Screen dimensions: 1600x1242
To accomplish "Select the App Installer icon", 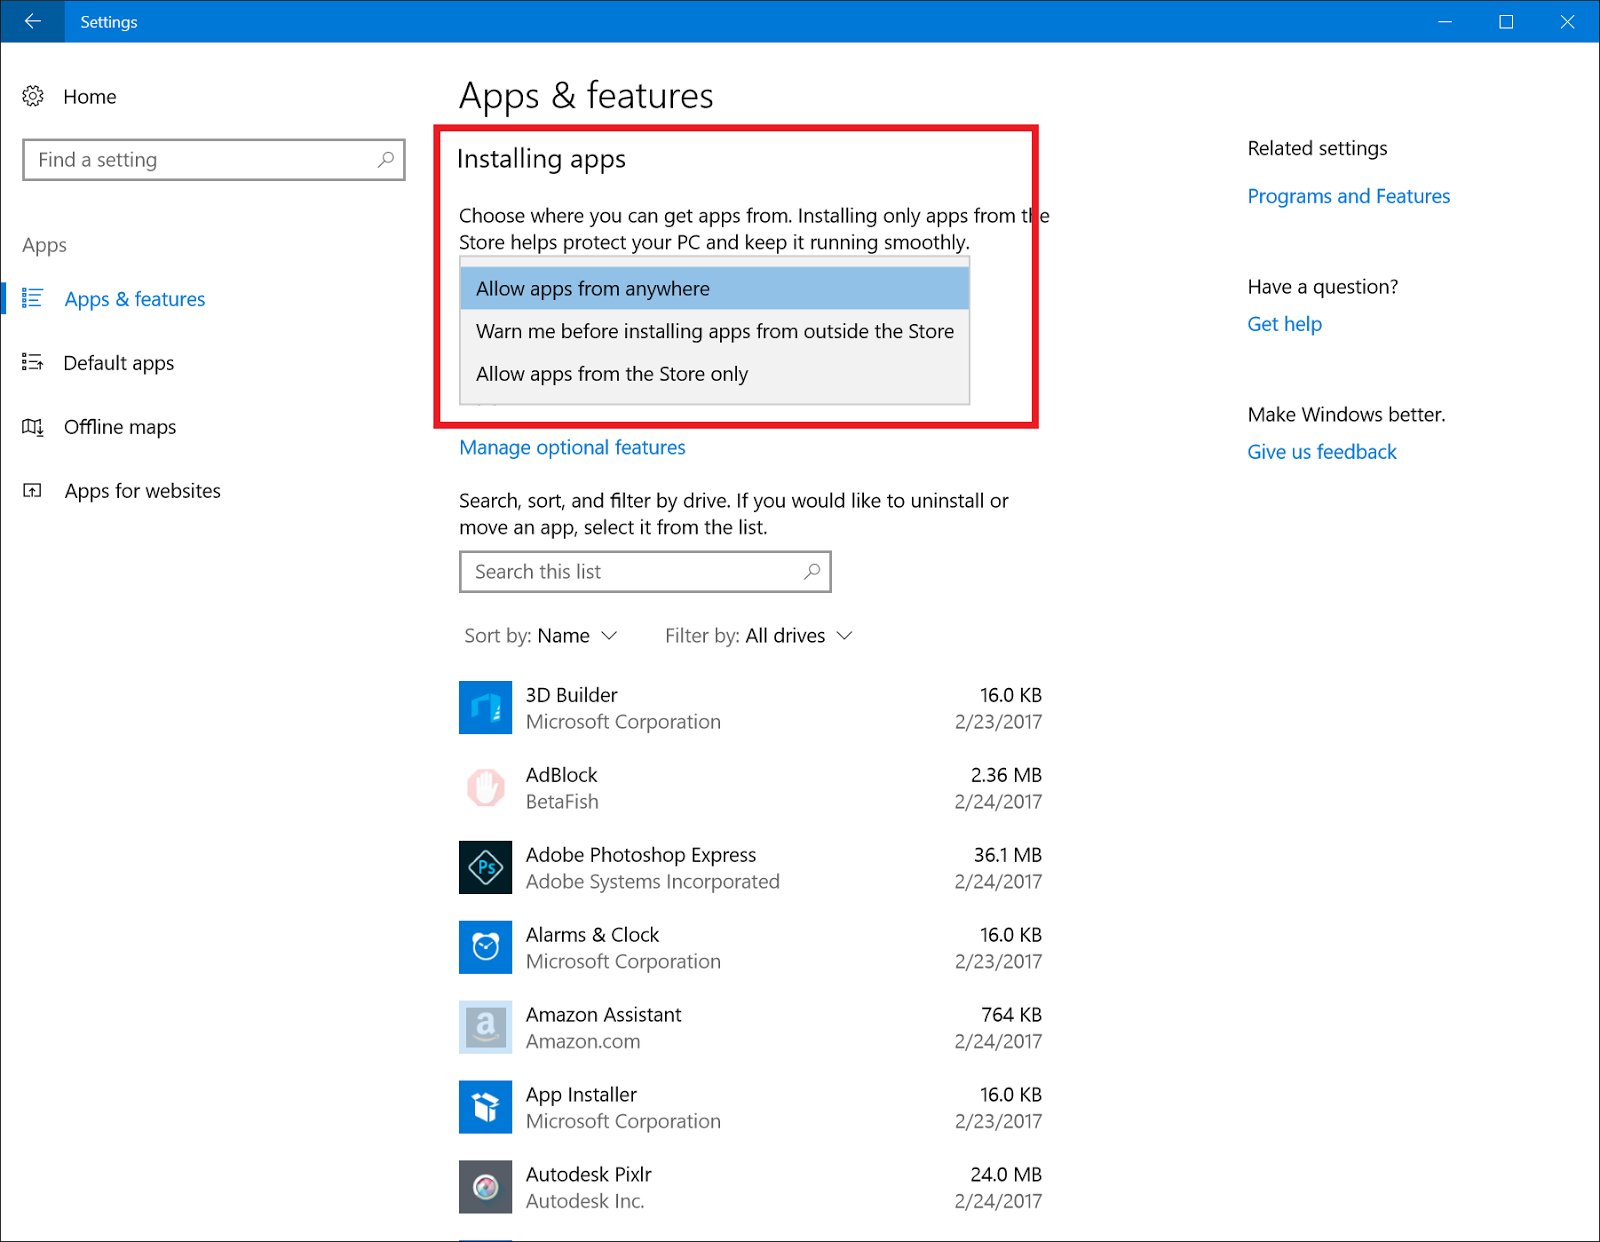I will [x=485, y=1107].
